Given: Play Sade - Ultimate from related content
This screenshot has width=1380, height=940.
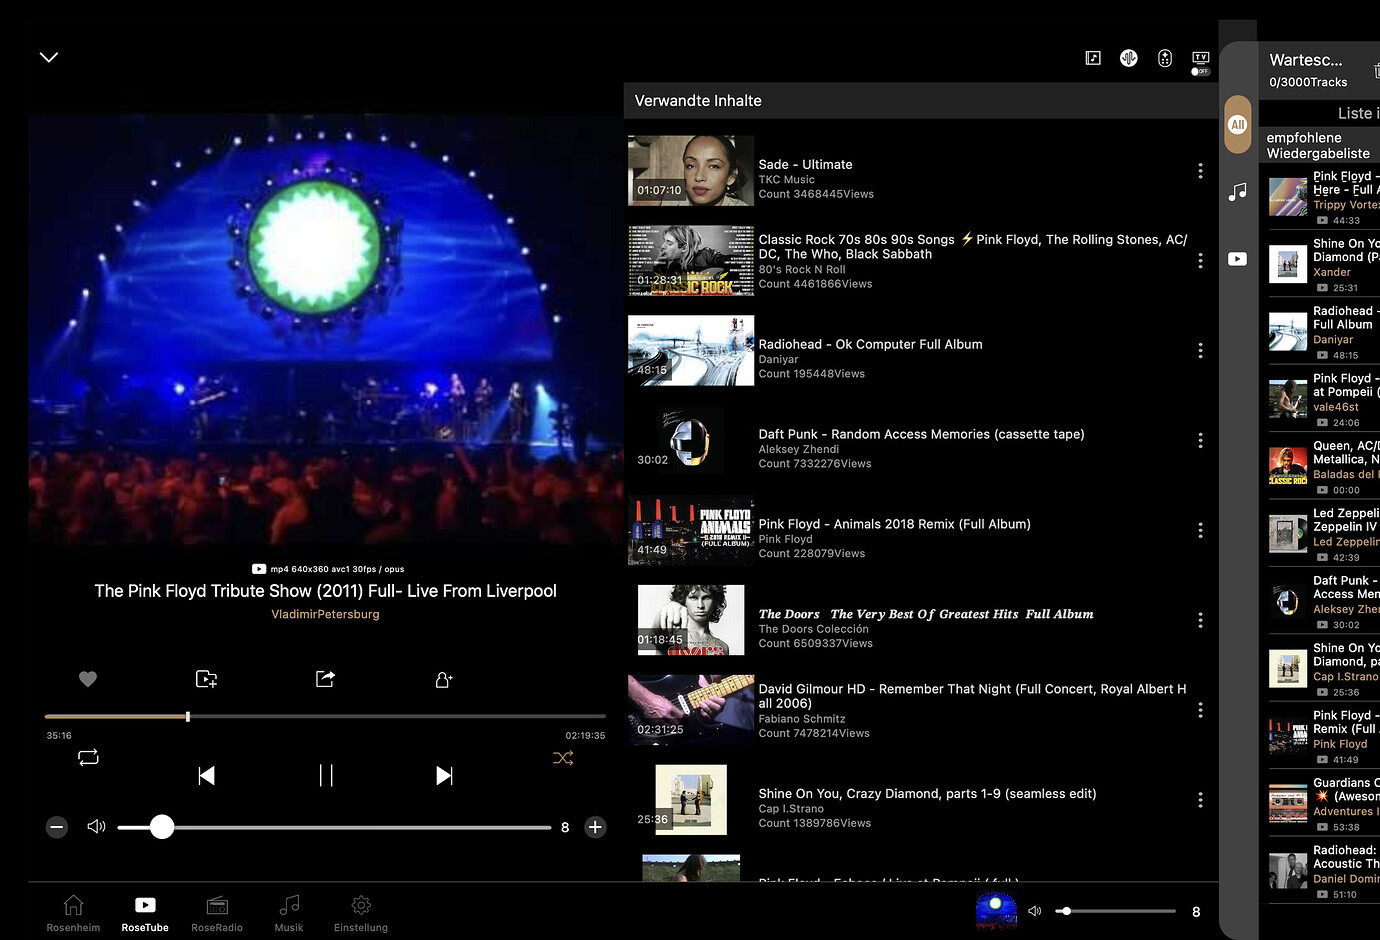Looking at the screenshot, I should coord(690,171).
